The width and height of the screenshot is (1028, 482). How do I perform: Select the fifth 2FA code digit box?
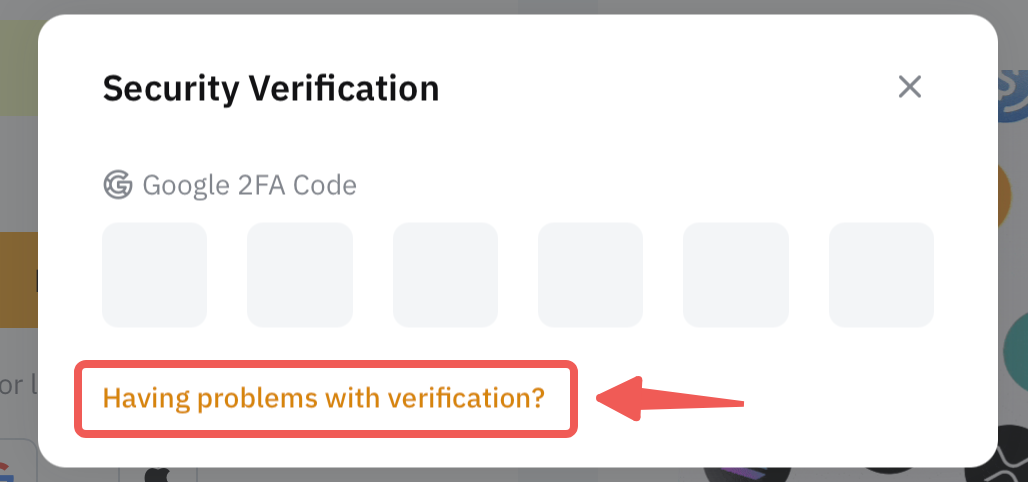click(x=735, y=275)
